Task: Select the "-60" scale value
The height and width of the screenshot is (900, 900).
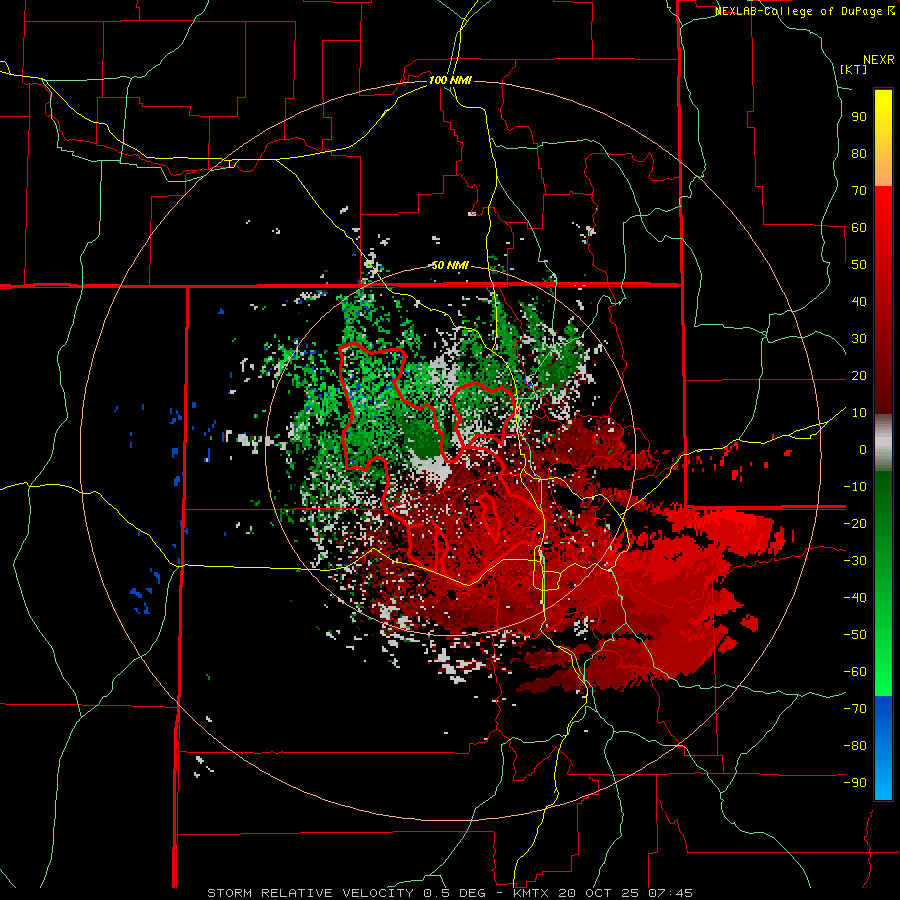Action: (x=855, y=672)
